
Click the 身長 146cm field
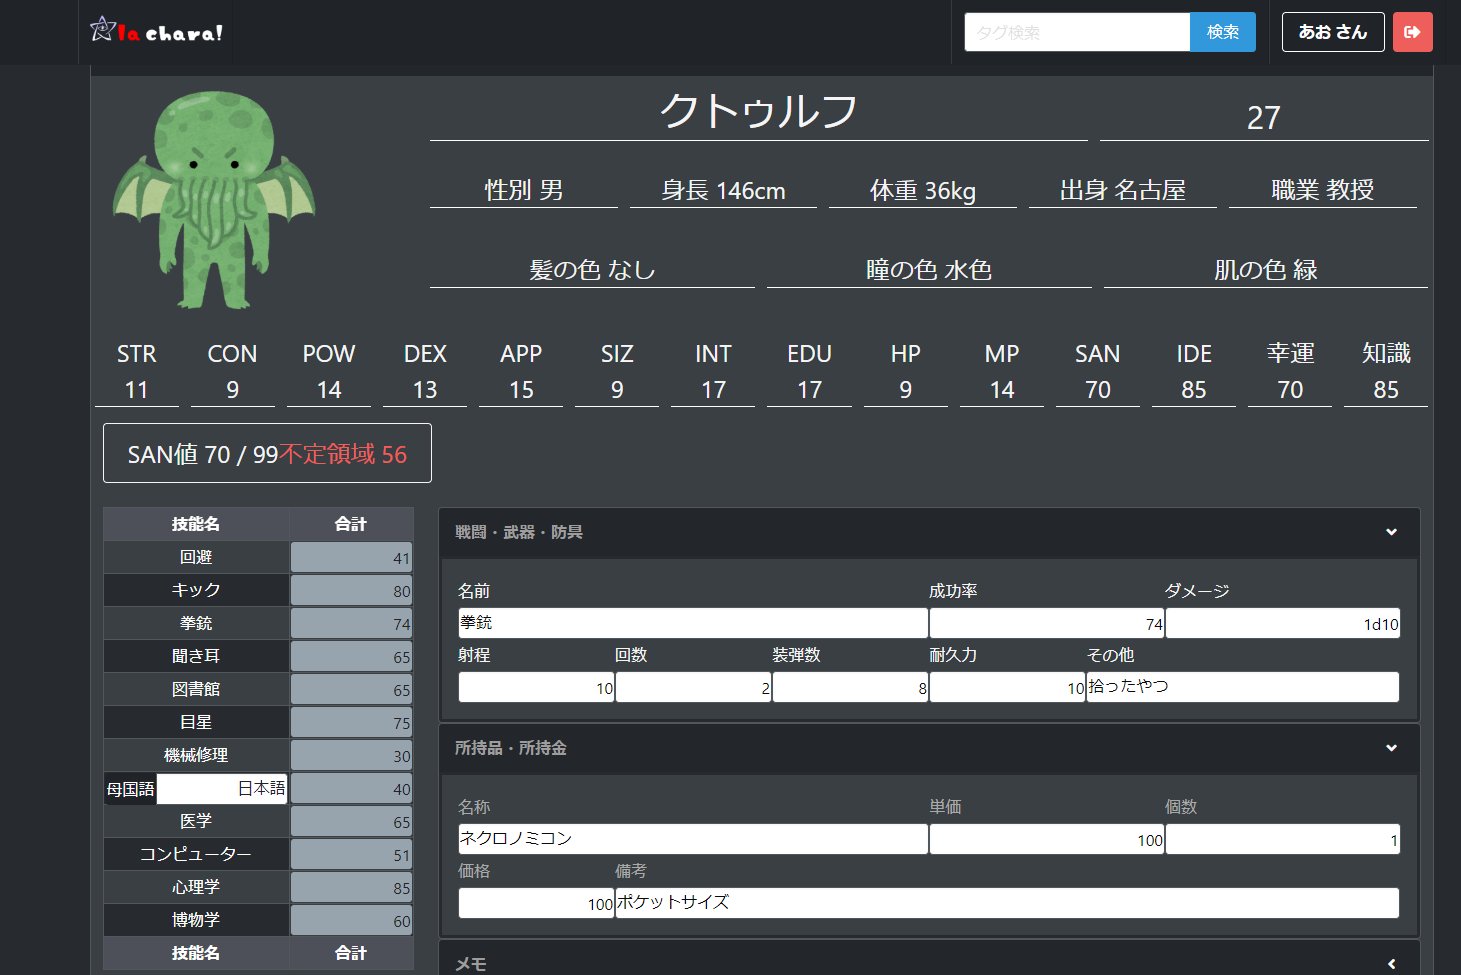[723, 190]
